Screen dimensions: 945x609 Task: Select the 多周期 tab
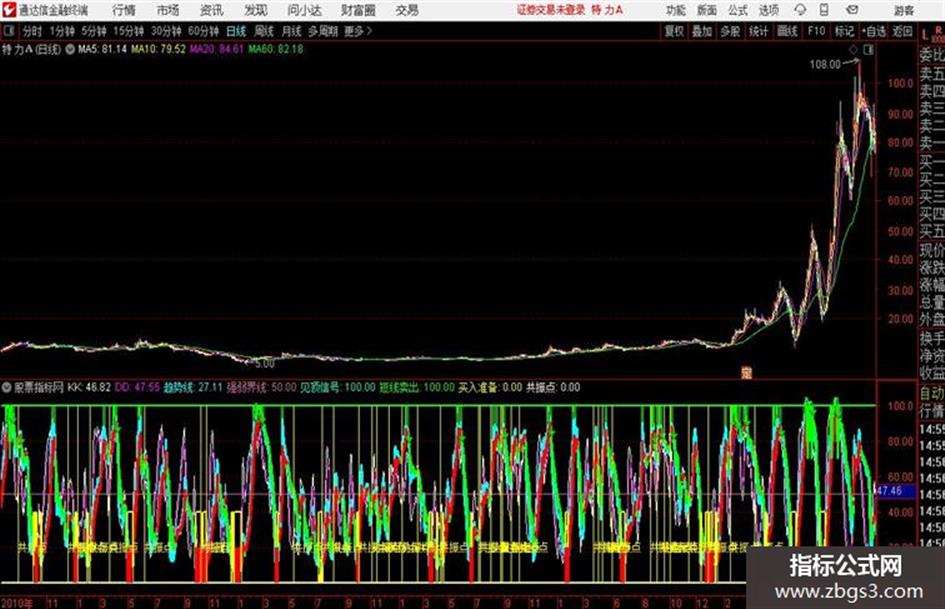(x=322, y=31)
